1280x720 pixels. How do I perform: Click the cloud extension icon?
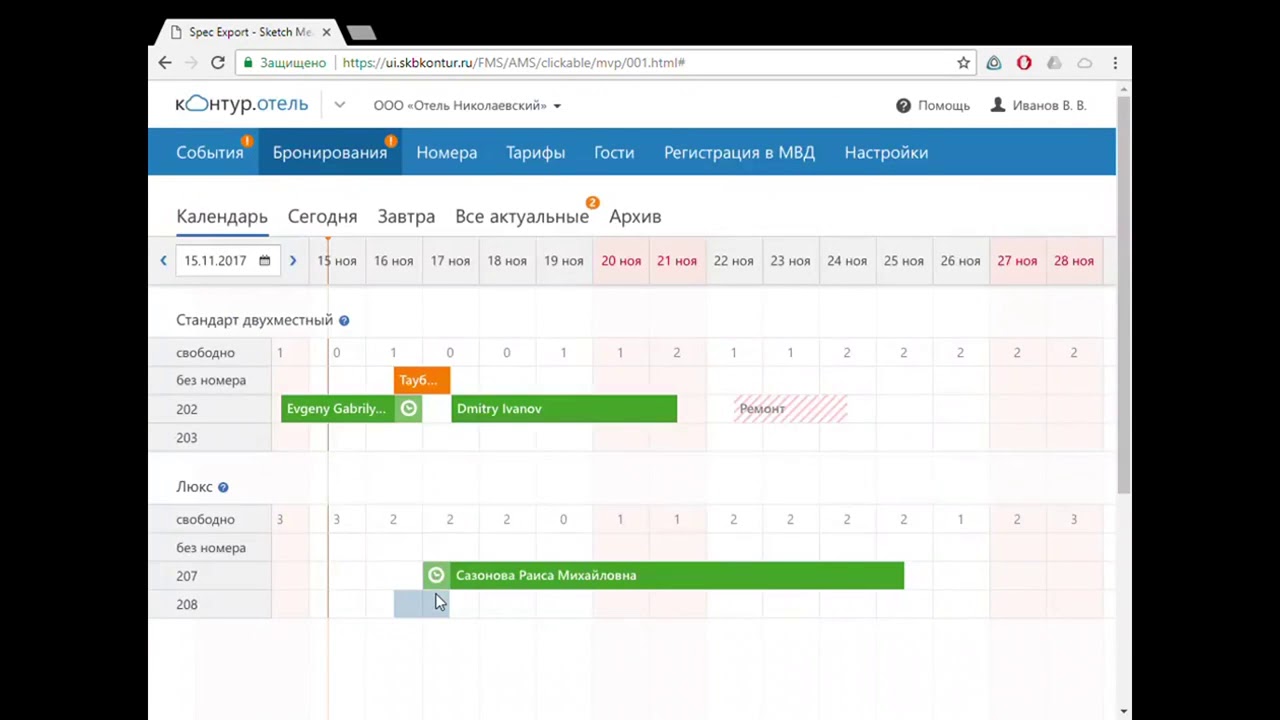1084,62
